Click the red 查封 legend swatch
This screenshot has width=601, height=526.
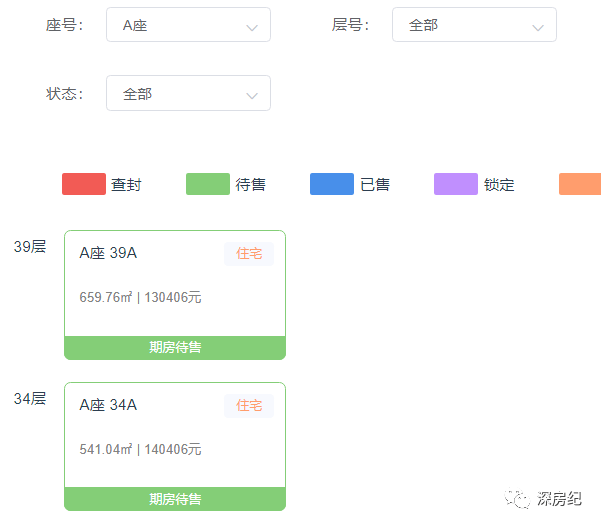click(83, 184)
